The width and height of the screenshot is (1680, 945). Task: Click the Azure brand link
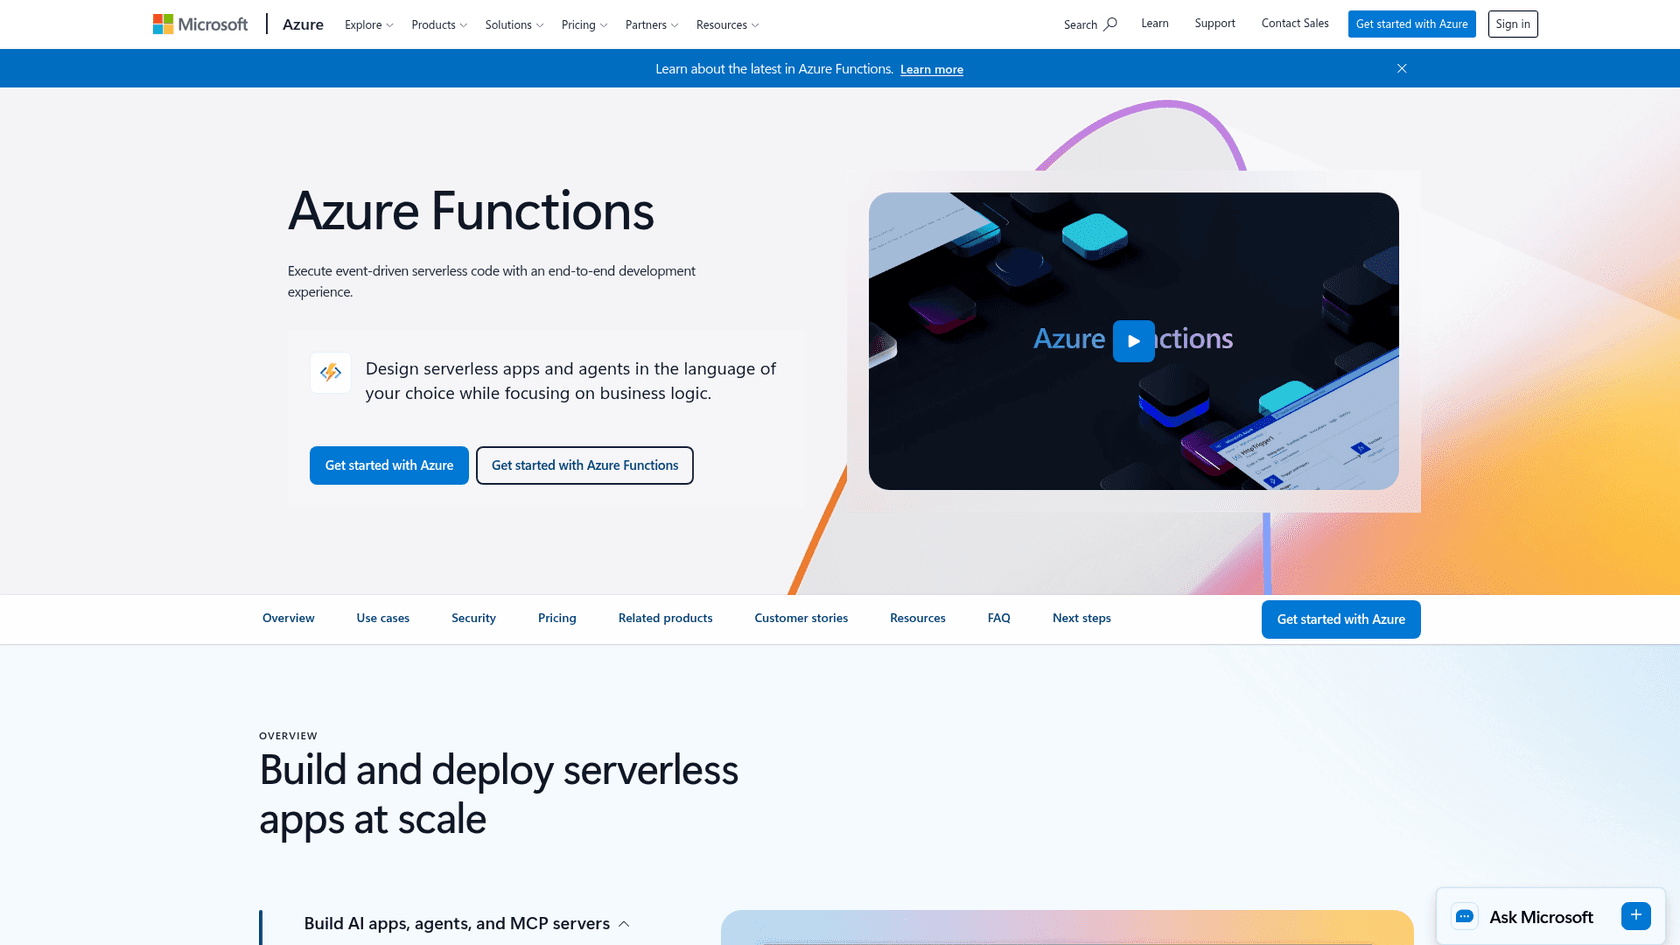point(303,24)
